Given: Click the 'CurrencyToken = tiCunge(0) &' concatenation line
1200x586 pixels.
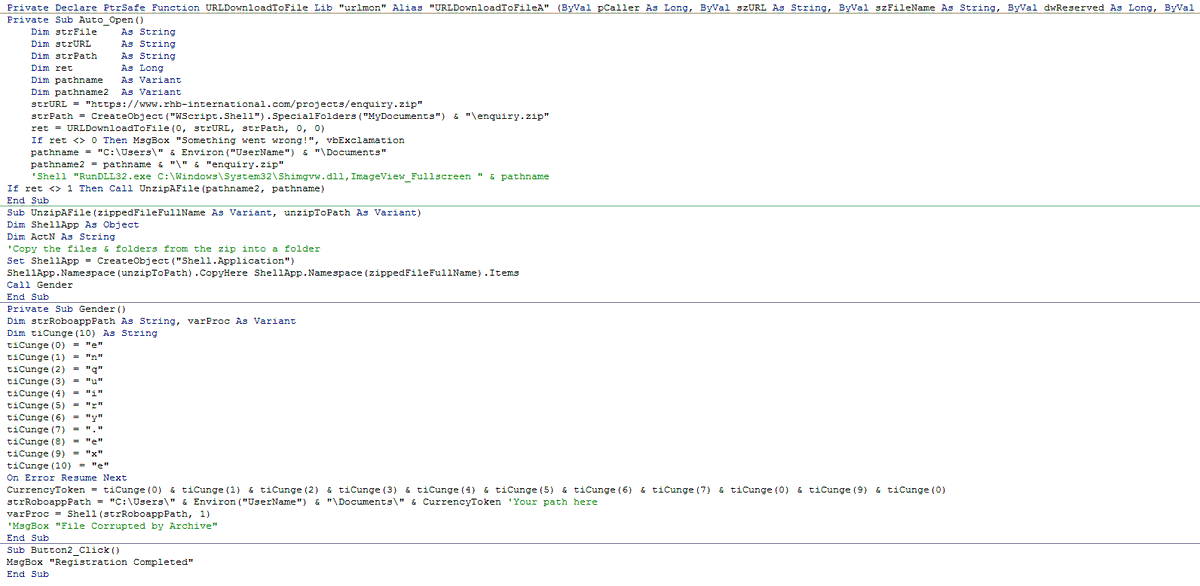Looking at the screenshot, I should (476, 489).
